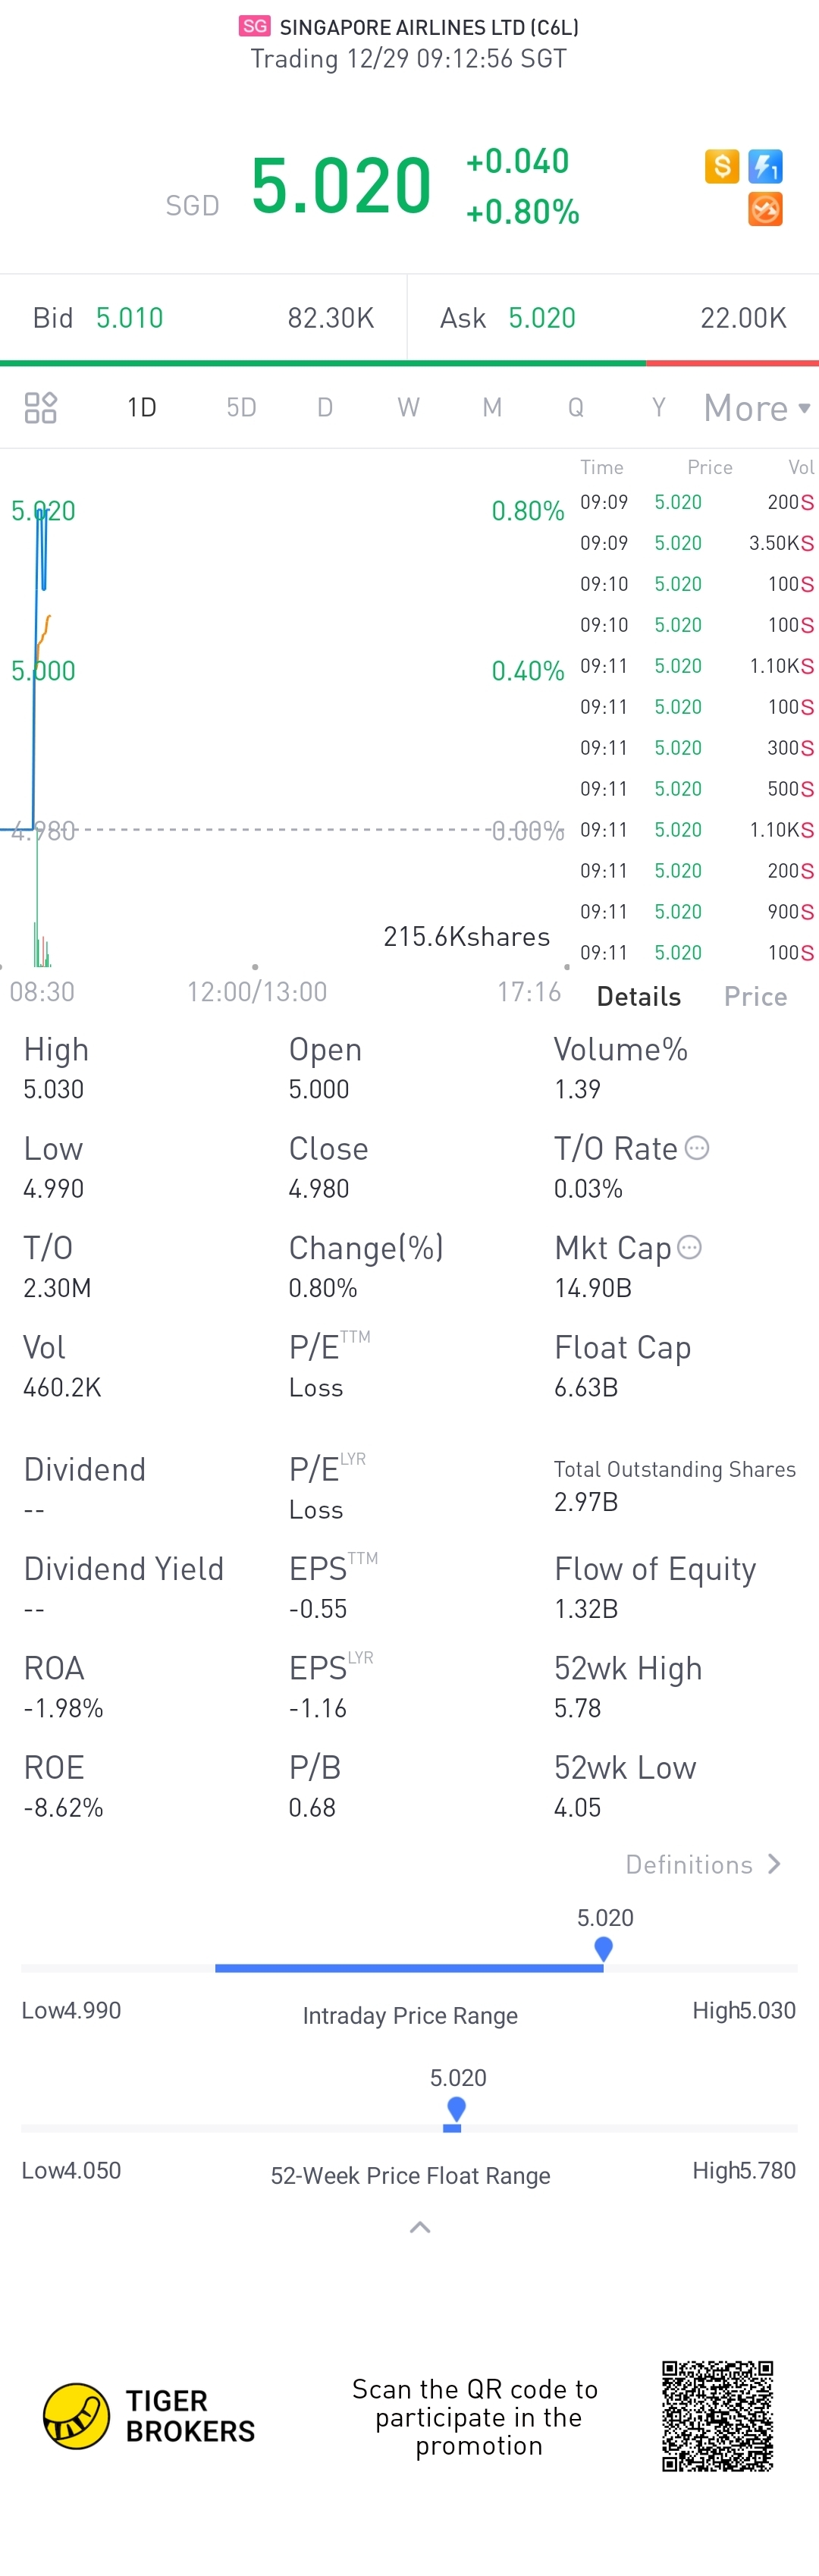Switch to the 5D chart tab

[241, 408]
